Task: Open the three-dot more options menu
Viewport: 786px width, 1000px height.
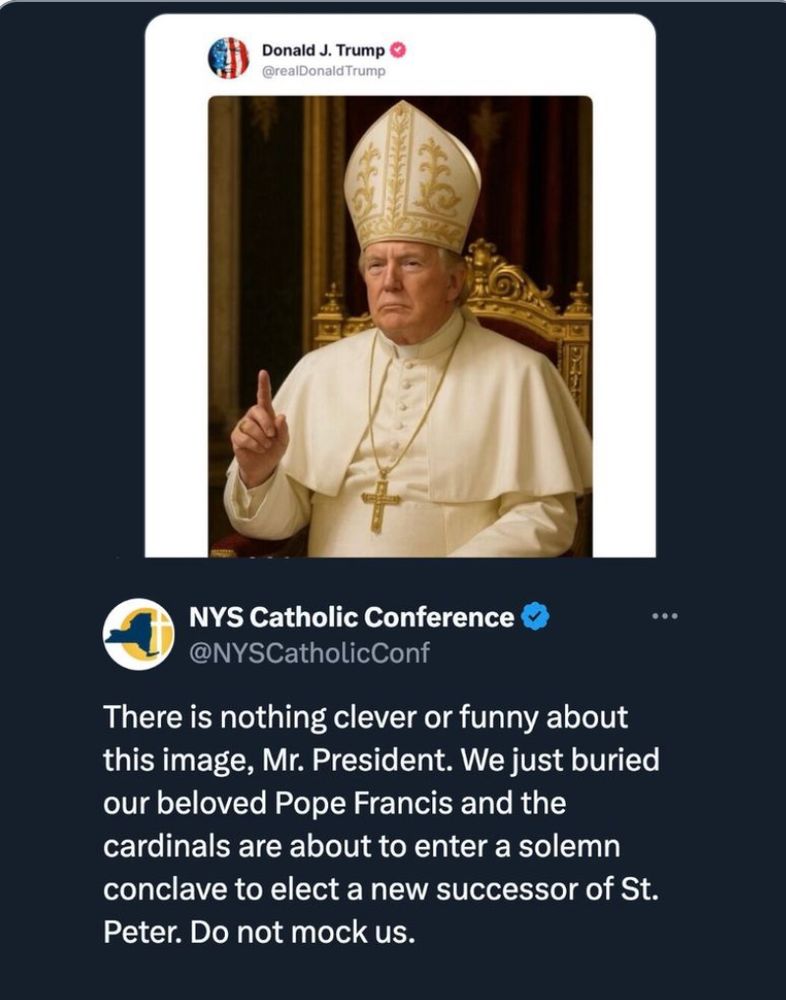Action: [x=664, y=616]
